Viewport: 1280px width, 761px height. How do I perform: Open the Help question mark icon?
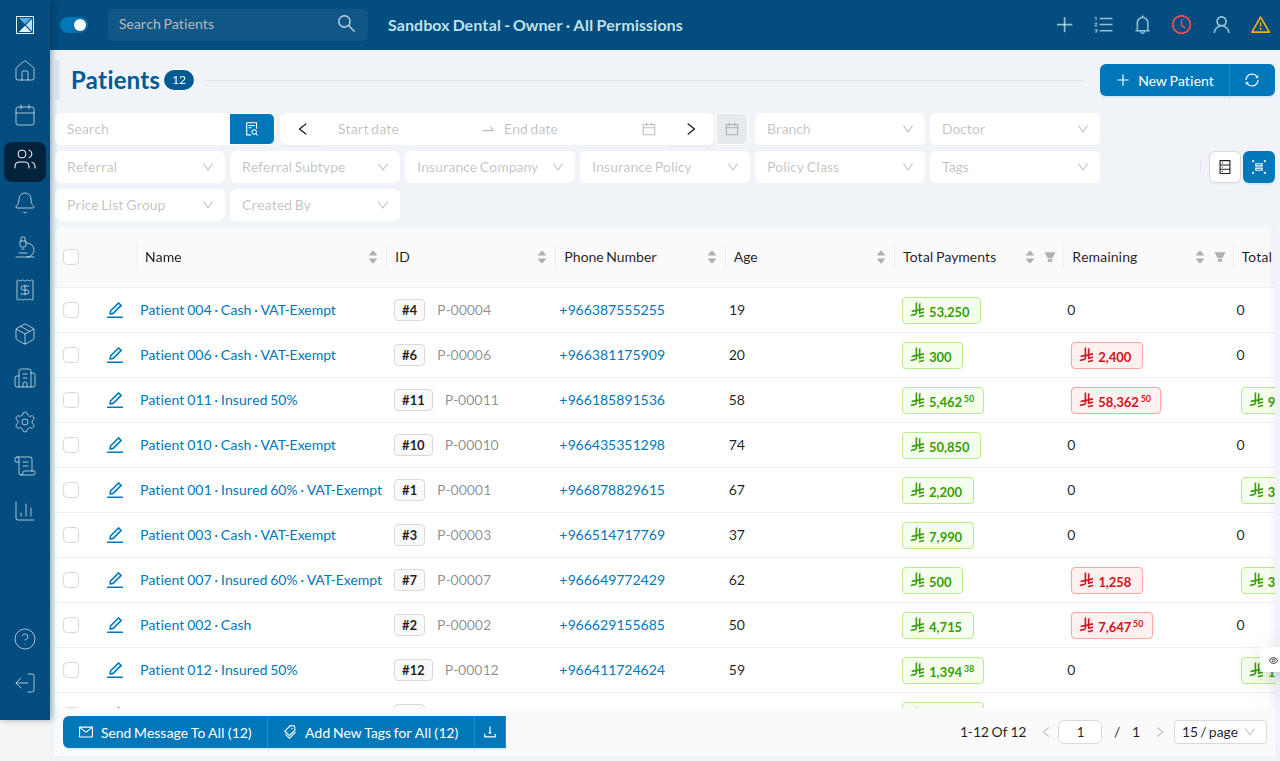(x=25, y=639)
